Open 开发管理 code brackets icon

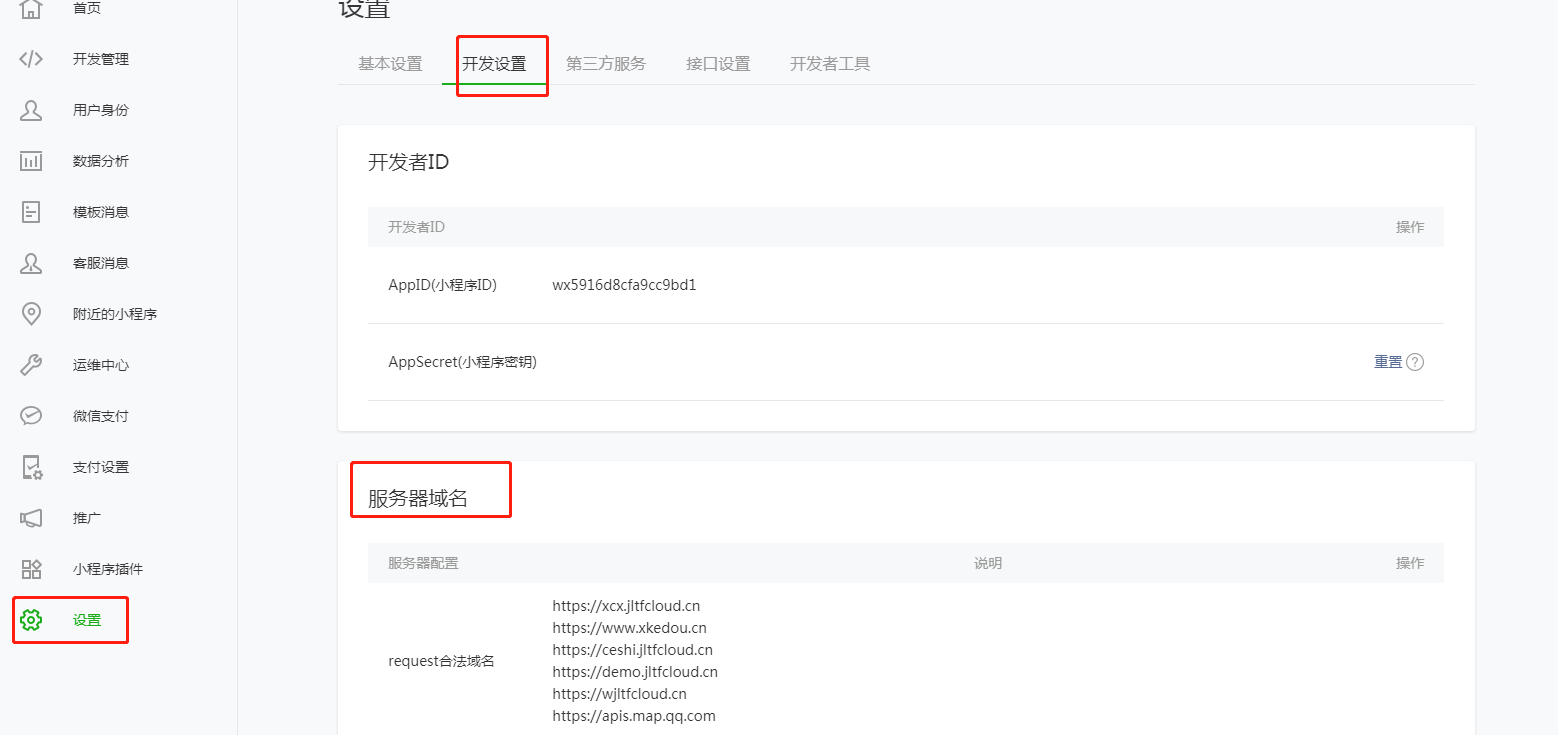[x=31, y=59]
